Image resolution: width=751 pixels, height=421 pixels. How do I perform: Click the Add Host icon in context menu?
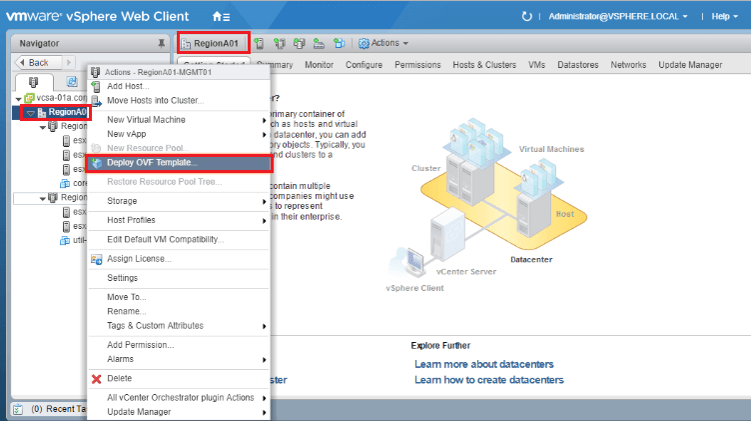click(96, 87)
